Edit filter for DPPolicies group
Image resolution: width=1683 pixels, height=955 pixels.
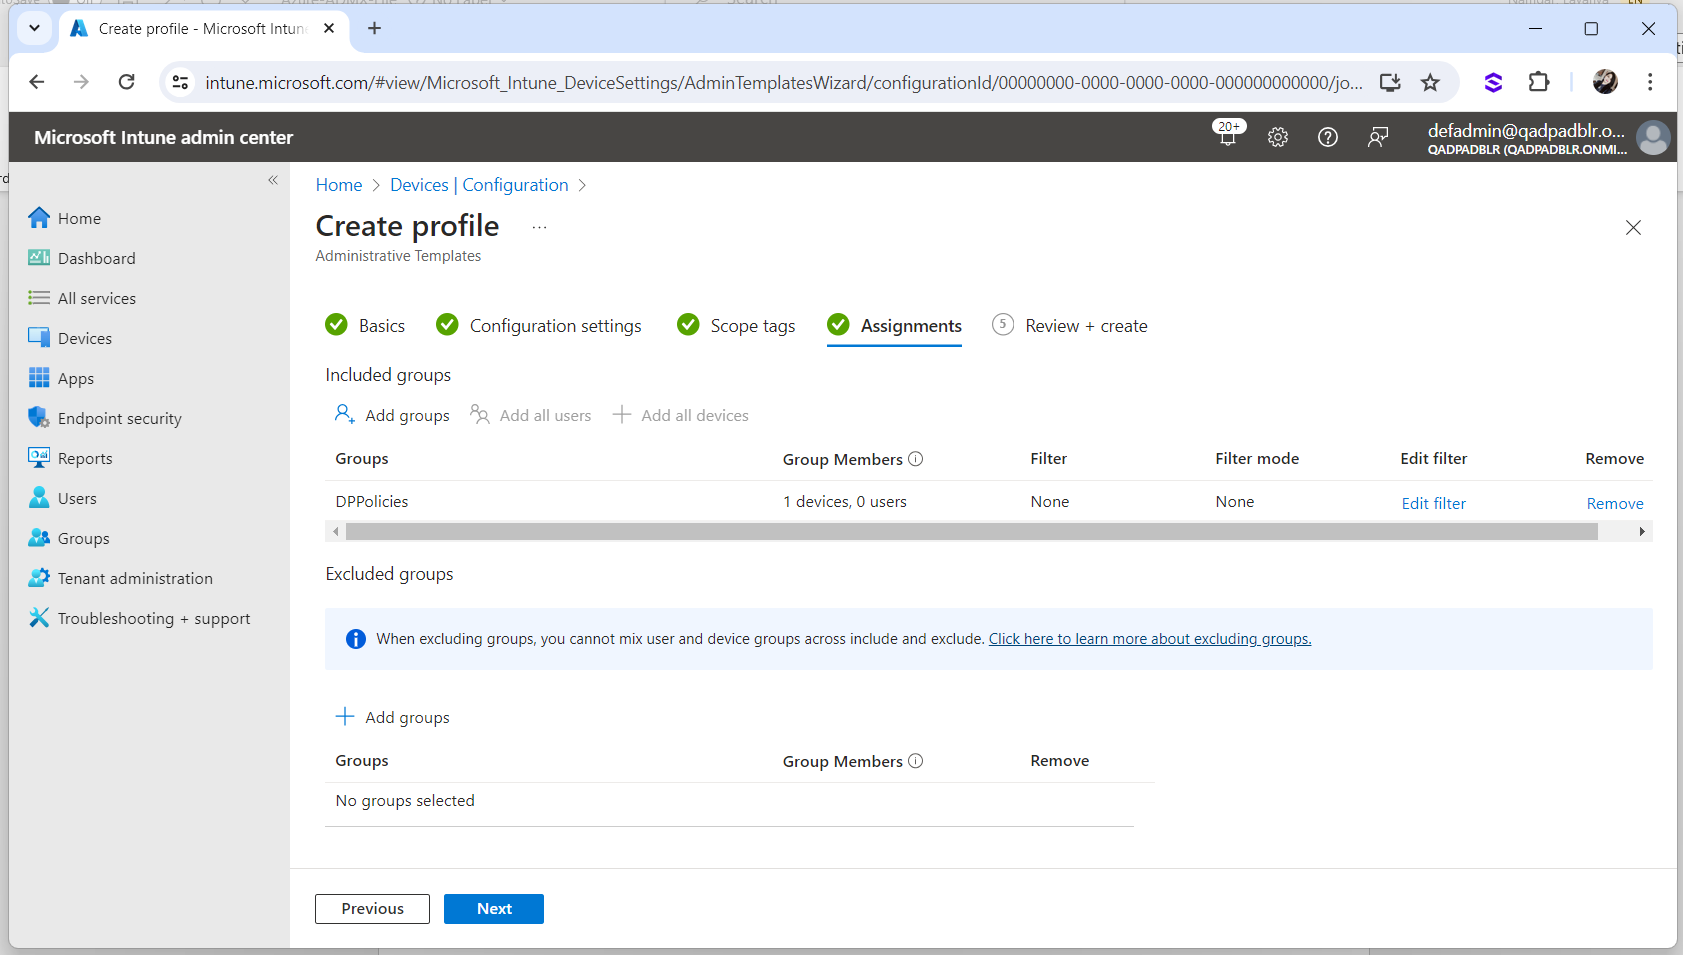point(1433,503)
